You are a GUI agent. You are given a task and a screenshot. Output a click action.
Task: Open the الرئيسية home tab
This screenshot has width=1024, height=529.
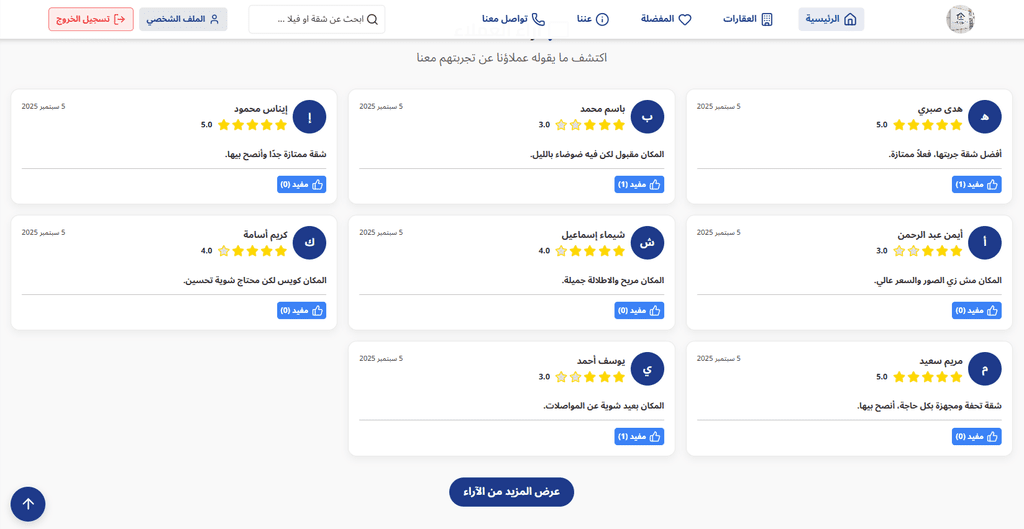point(831,19)
